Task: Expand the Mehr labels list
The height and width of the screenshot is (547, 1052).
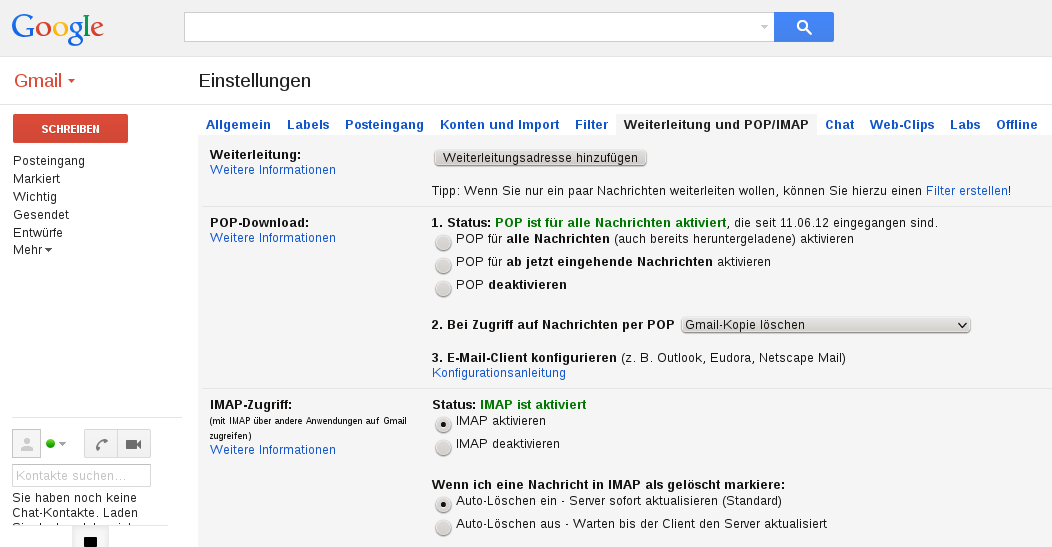Action: tap(32, 250)
